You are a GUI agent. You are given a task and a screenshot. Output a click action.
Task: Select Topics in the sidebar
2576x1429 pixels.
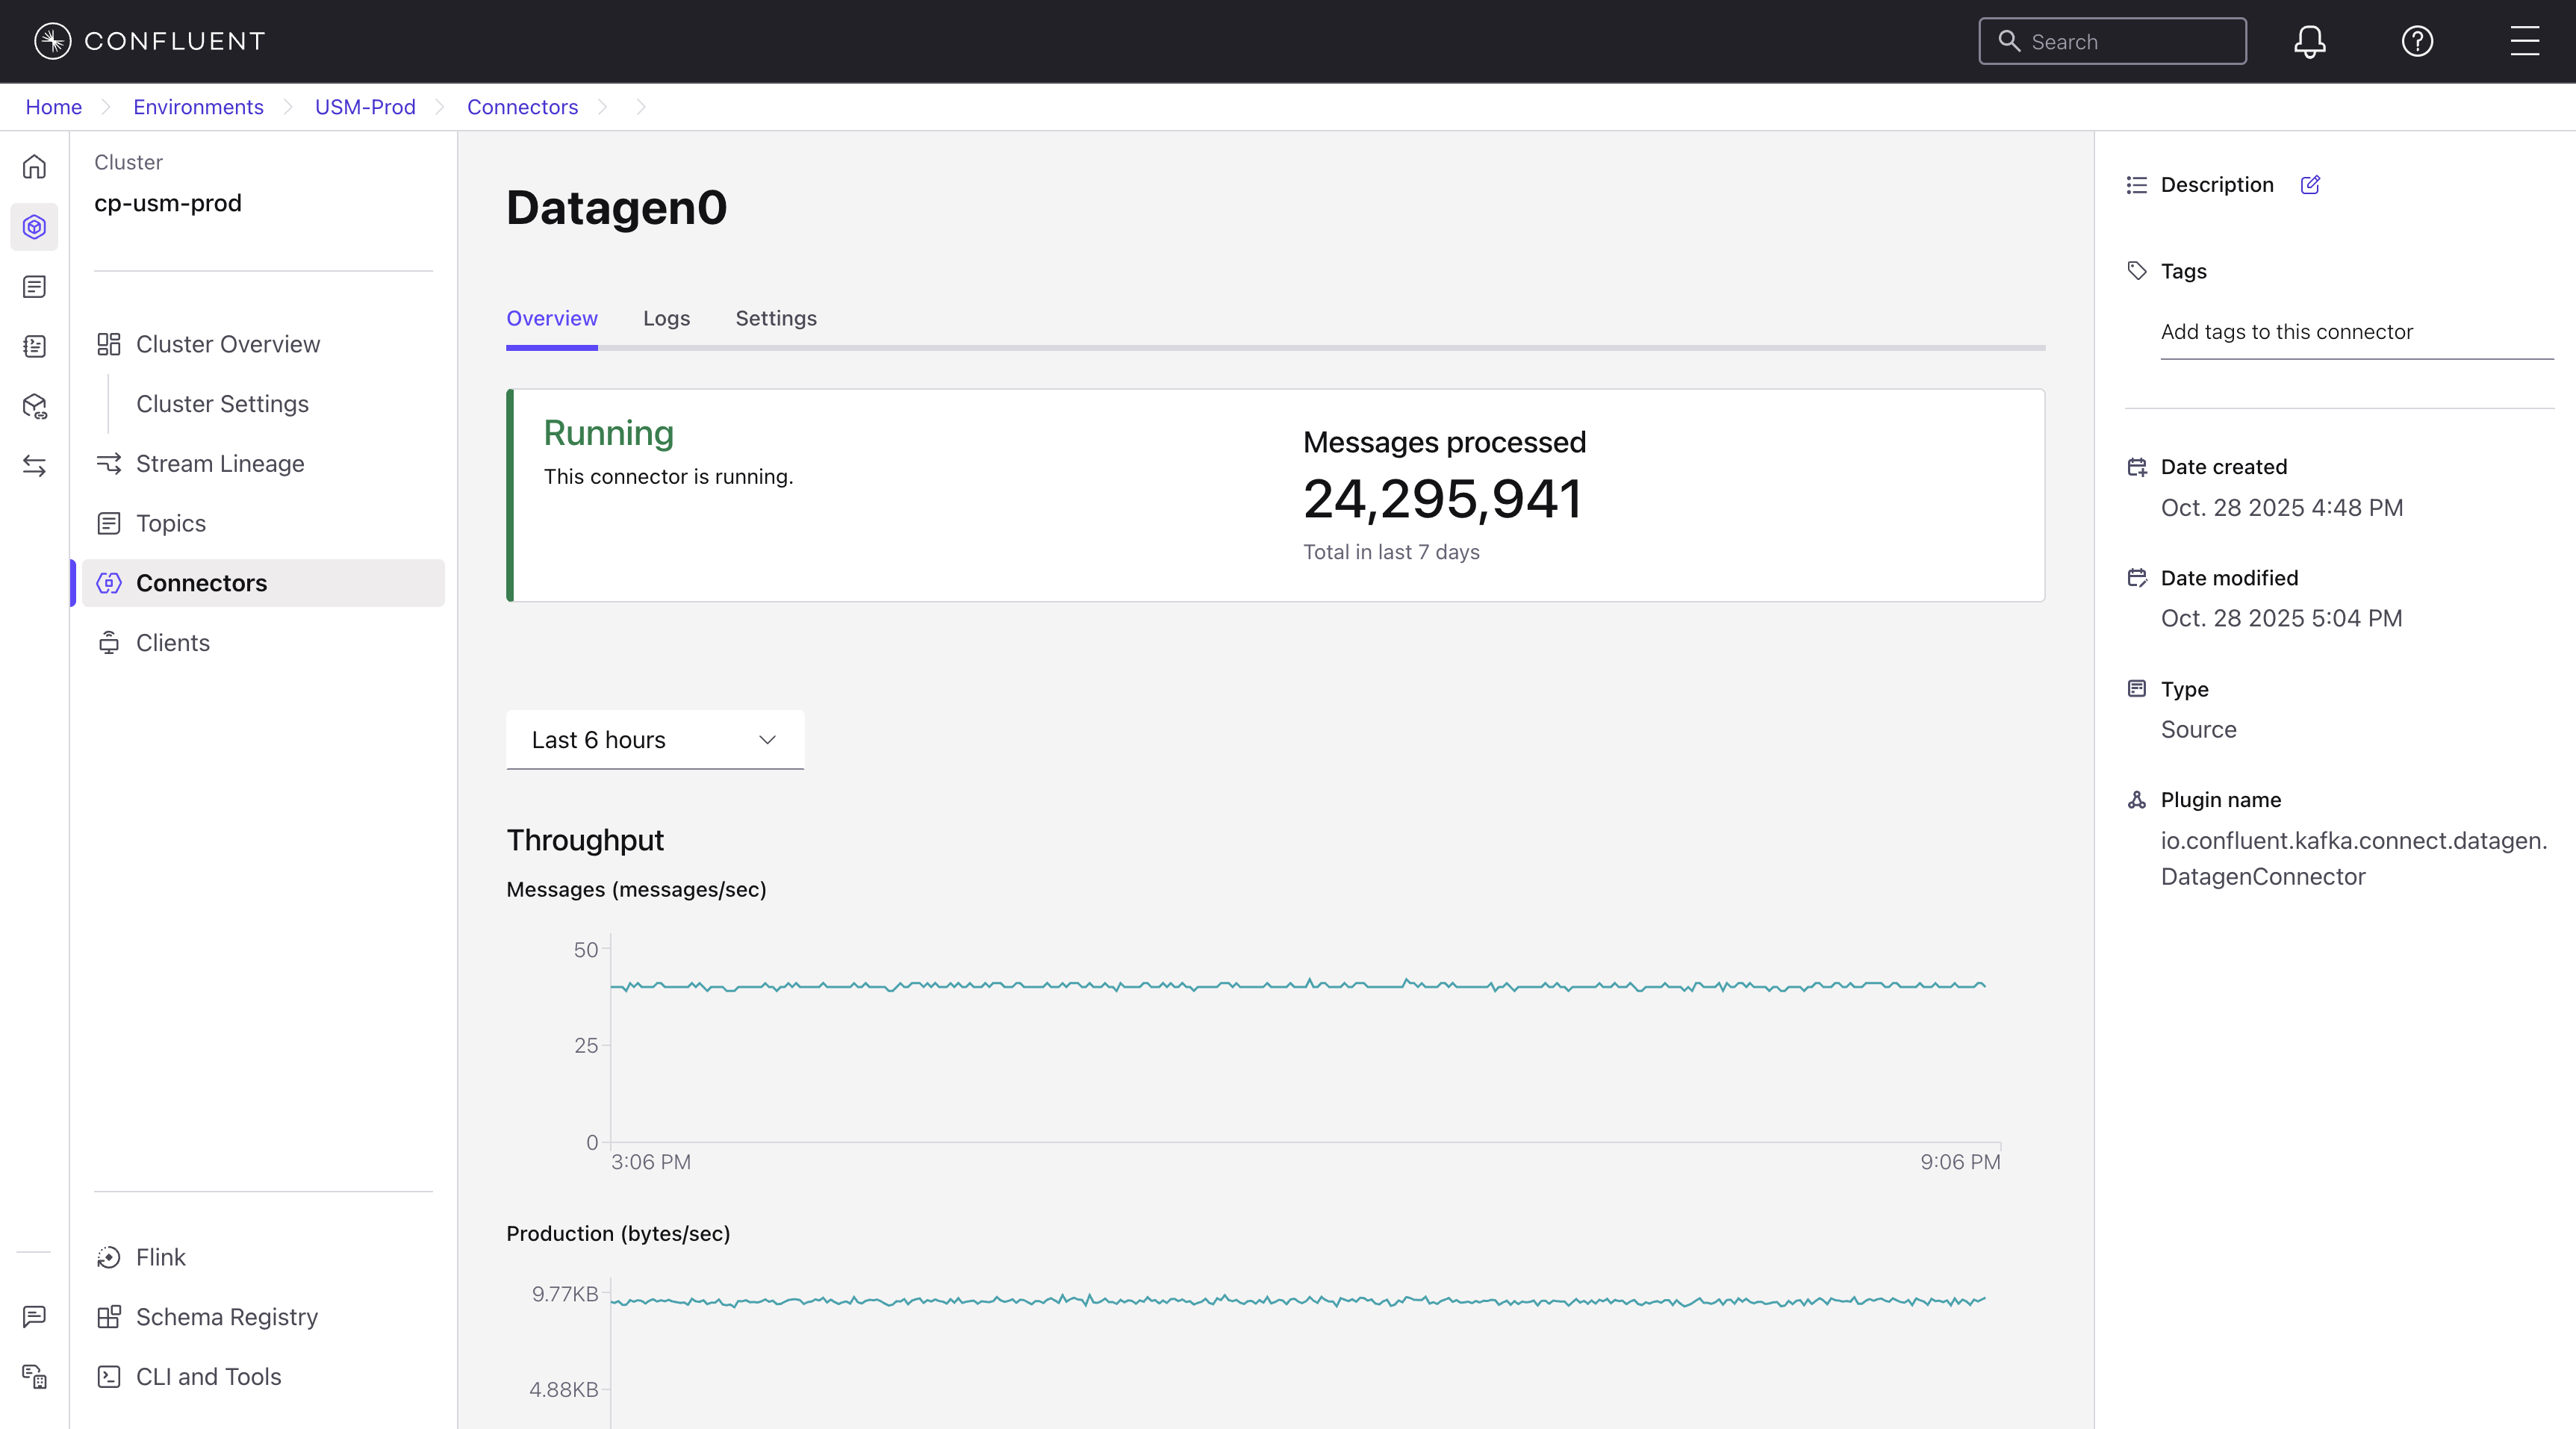171,523
